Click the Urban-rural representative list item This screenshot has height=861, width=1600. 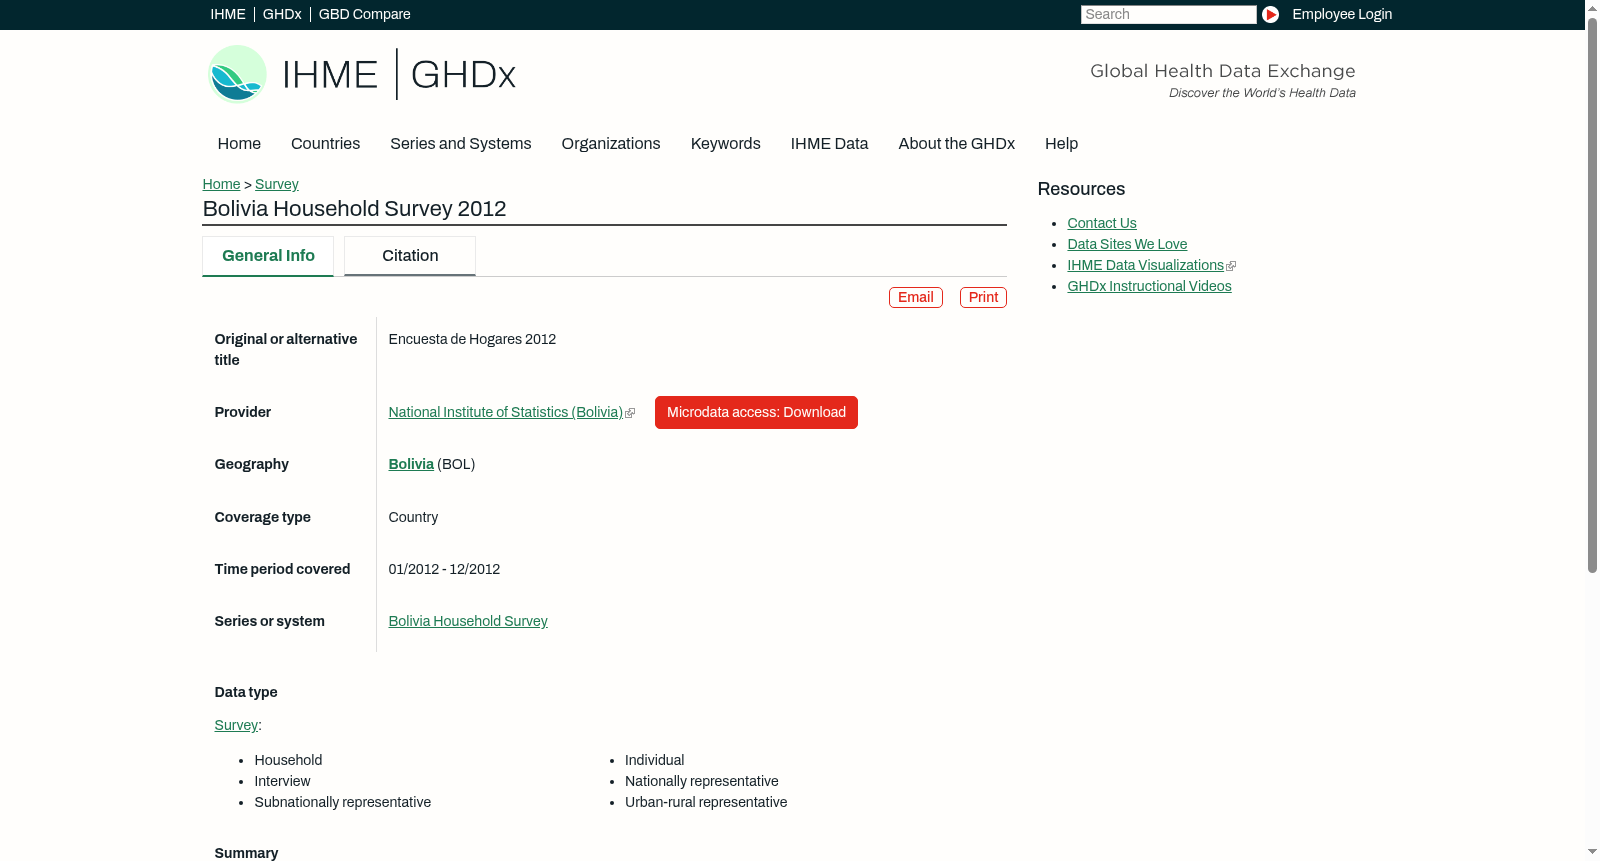706,802
